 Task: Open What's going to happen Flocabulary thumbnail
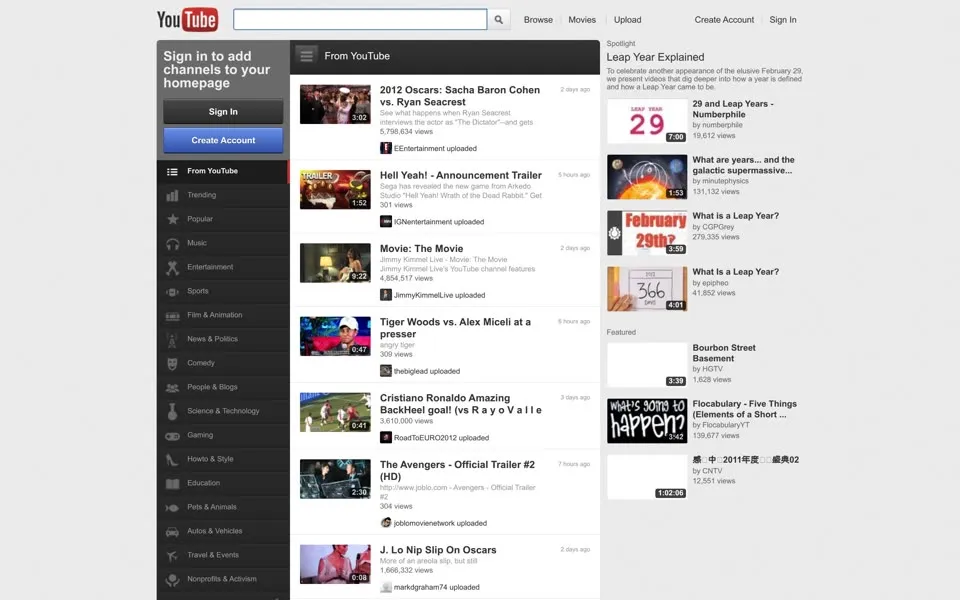click(647, 421)
